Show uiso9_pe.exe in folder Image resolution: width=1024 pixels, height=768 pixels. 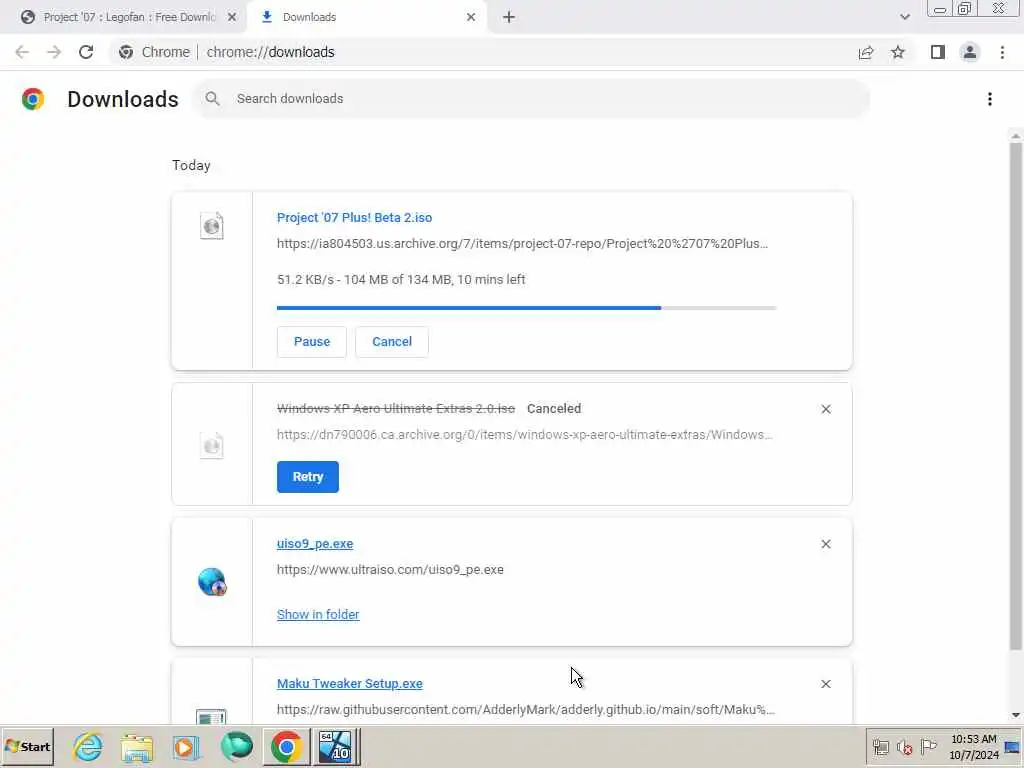(318, 615)
